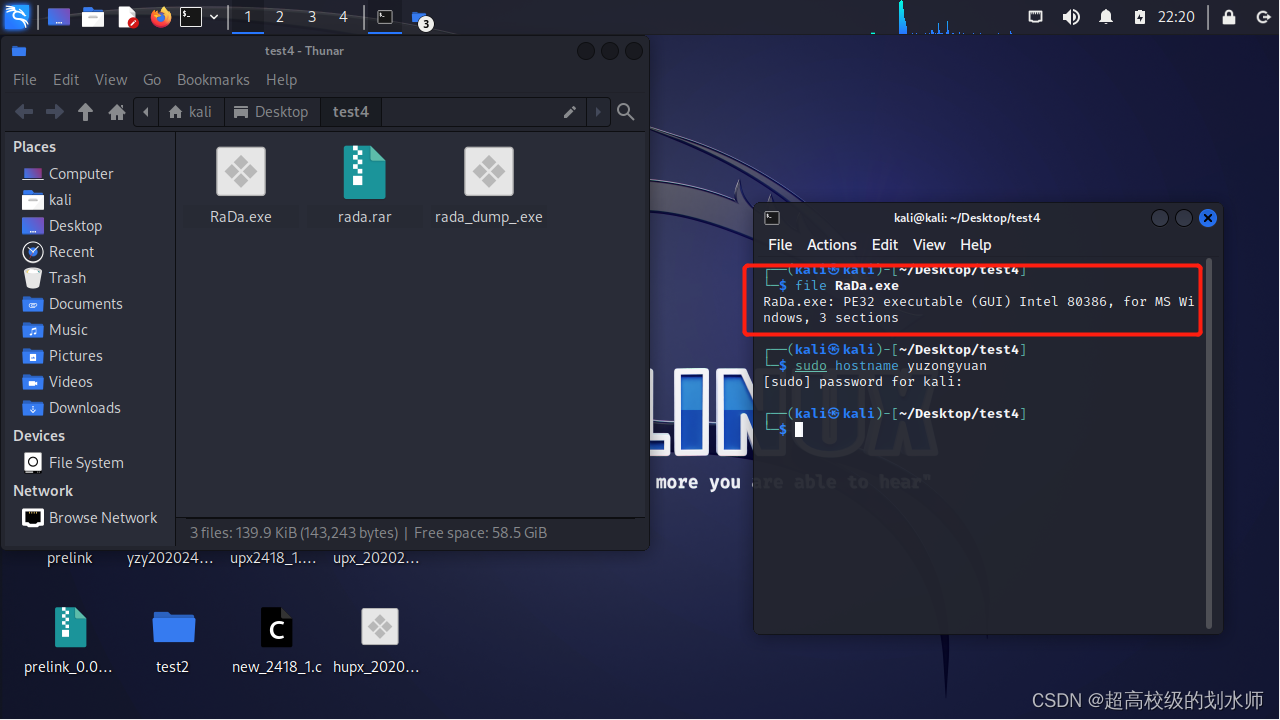Switch to workspace 4
This screenshot has width=1280, height=720.
coord(344,17)
